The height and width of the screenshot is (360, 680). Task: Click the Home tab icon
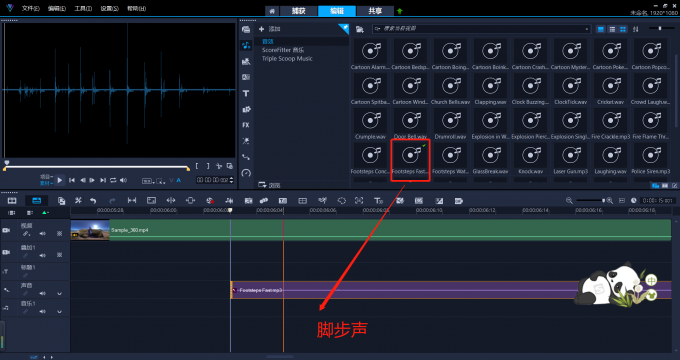pos(272,11)
